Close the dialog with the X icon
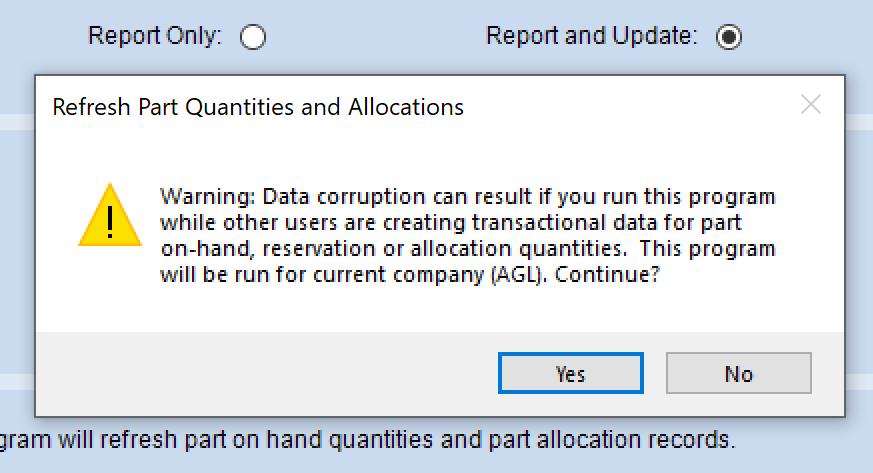Viewport: 873px width, 473px height. 811,104
